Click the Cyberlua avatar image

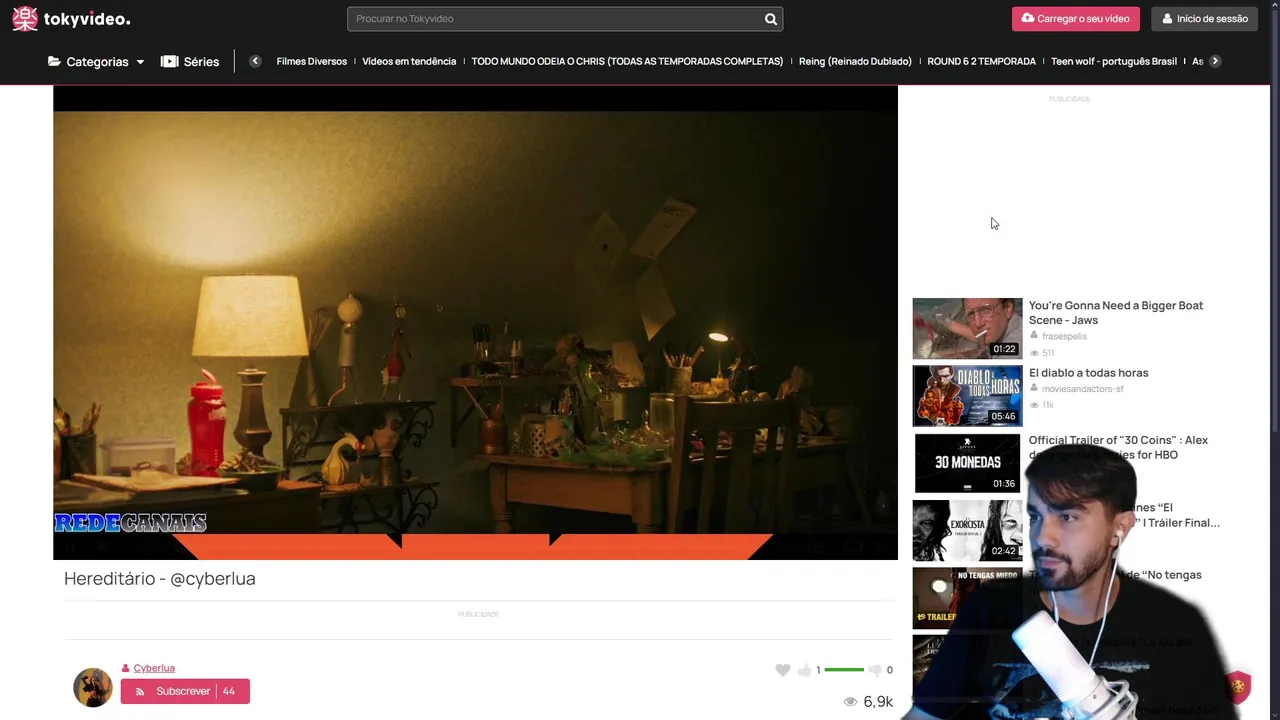click(93, 688)
